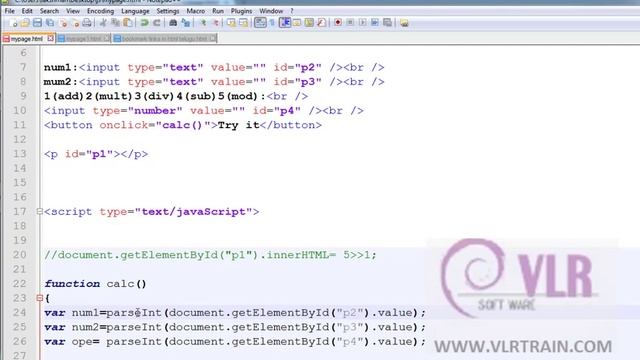
Task: Zoom in using the toolbar icon
Action: click(x=203, y=23)
